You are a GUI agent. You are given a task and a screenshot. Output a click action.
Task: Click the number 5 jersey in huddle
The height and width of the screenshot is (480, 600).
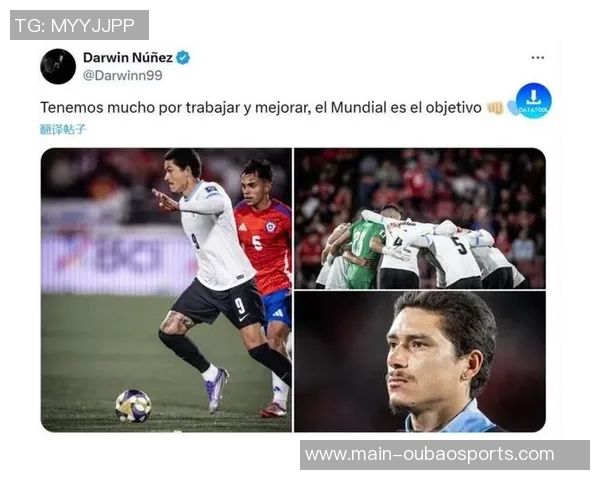tap(458, 245)
